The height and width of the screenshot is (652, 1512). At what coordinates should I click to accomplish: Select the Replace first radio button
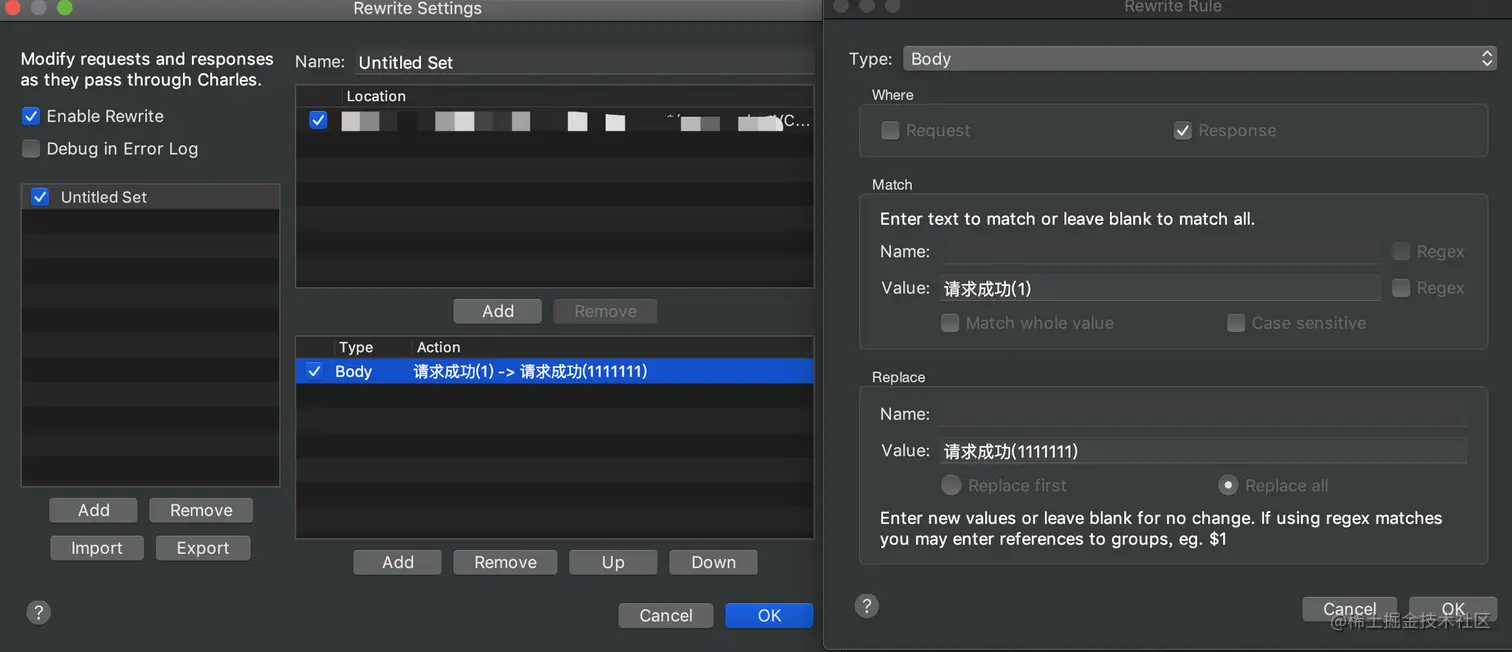[x=951, y=485]
